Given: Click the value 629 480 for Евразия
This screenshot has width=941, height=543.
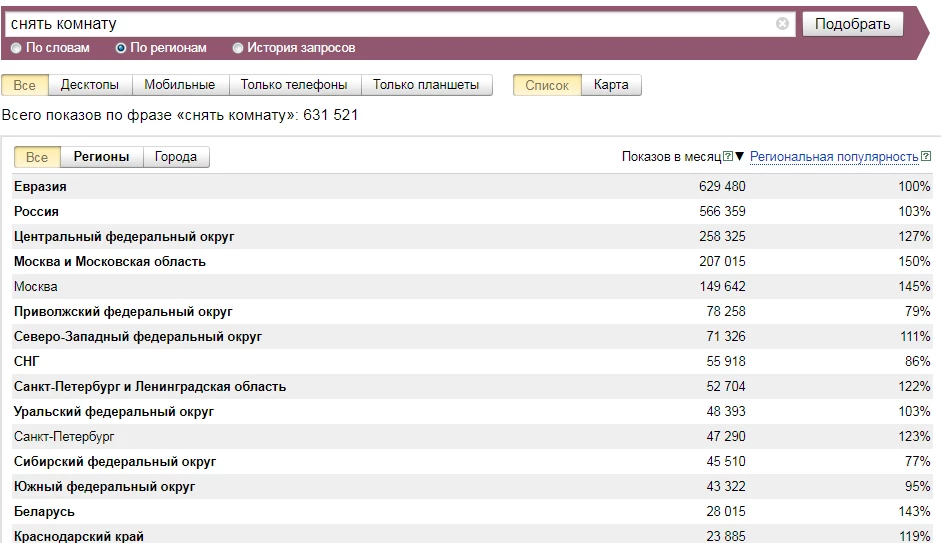Looking at the screenshot, I should click(722, 187).
